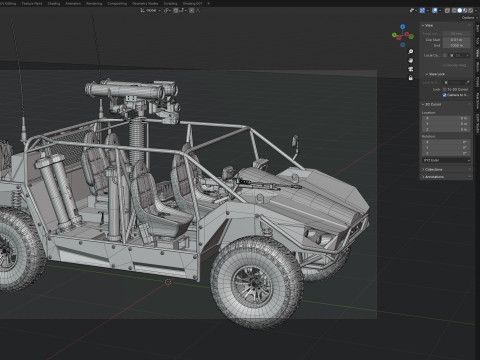480x360 pixels.
Task: Open the transform orientation Global dropdown
Action: point(150,11)
